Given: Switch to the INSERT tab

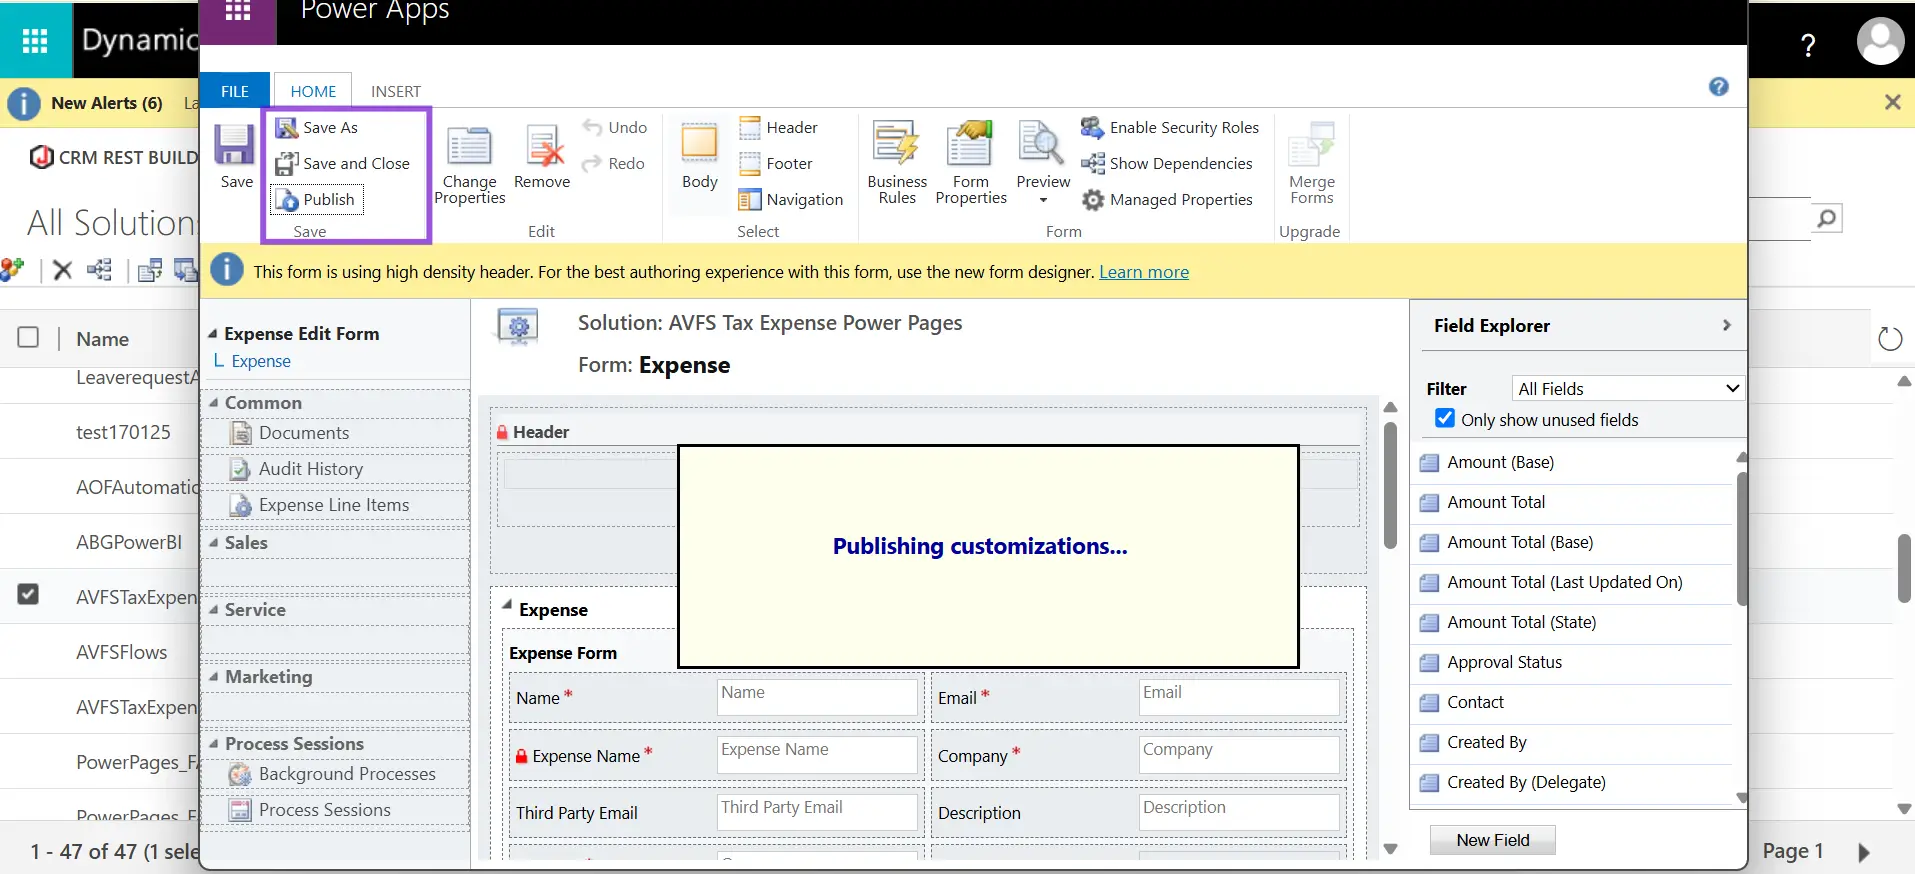Looking at the screenshot, I should click(x=396, y=91).
